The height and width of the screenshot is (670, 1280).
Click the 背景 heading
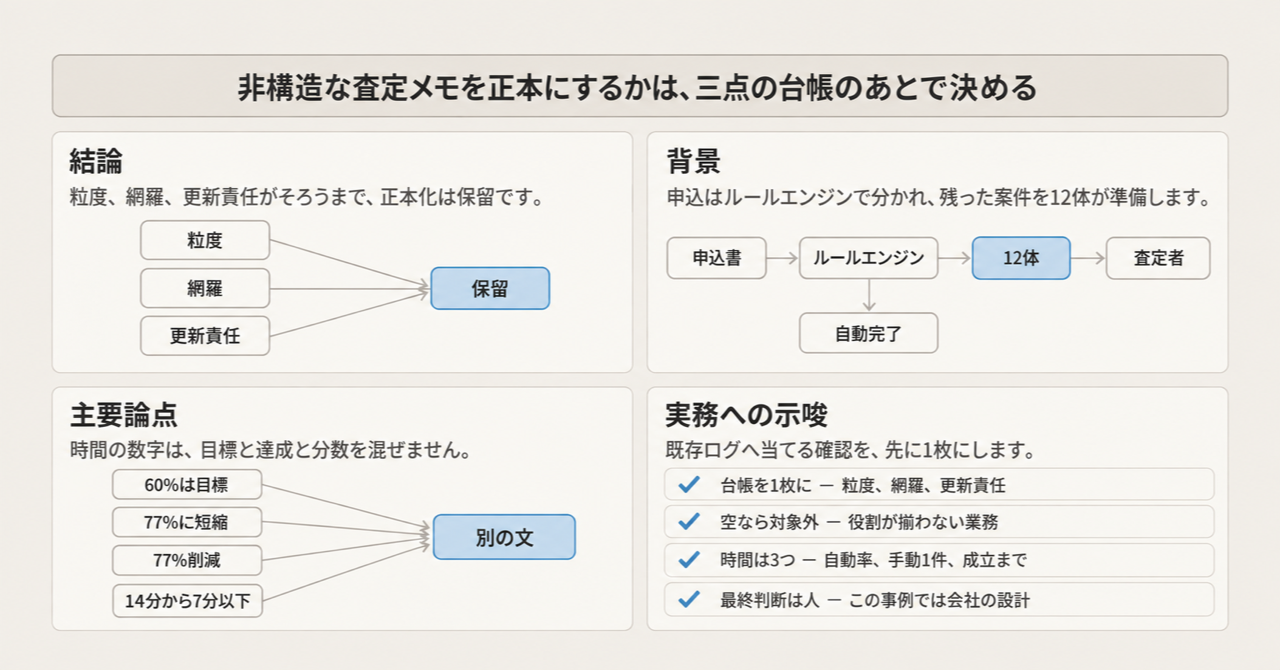(693, 160)
